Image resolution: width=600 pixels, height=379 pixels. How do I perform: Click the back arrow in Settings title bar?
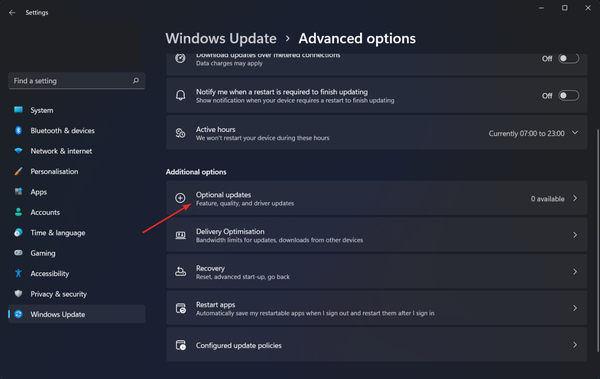(12, 13)
